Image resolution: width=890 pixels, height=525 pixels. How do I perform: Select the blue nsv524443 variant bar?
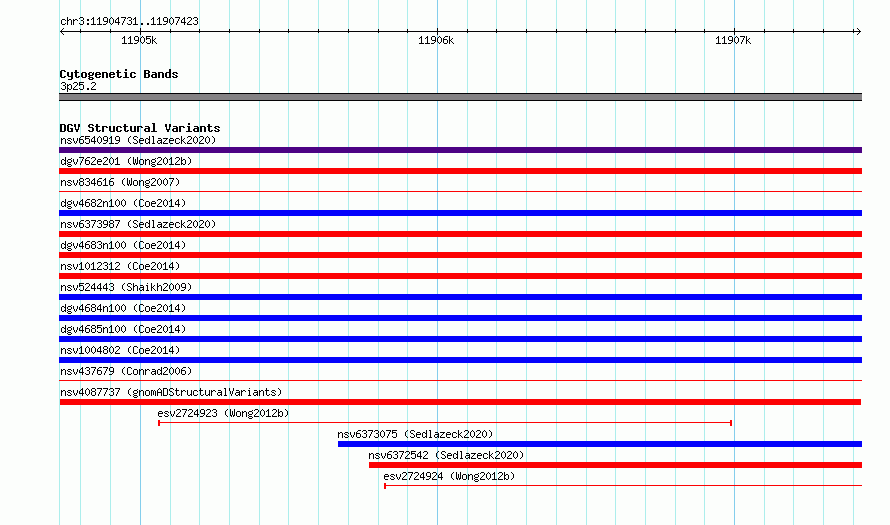(460, 297)
